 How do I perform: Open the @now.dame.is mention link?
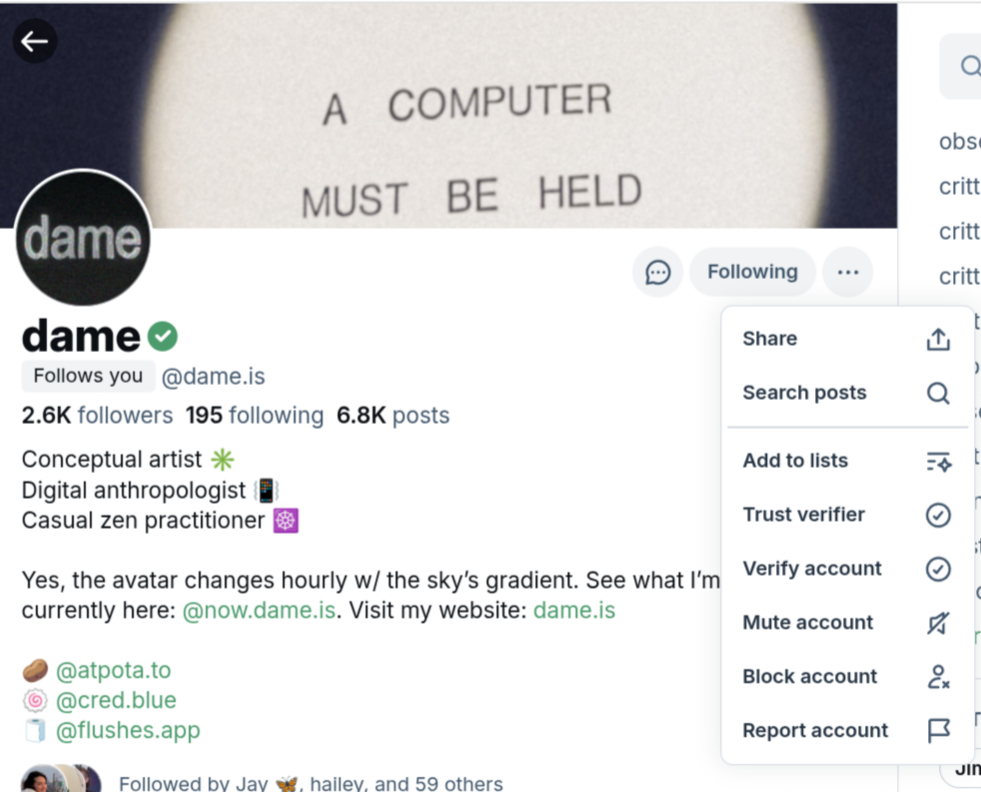(258, 610)
